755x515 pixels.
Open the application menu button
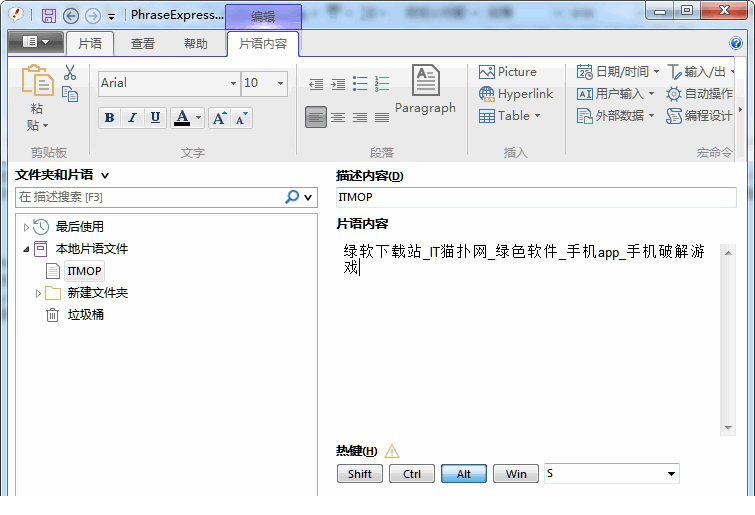coord(36,42)
